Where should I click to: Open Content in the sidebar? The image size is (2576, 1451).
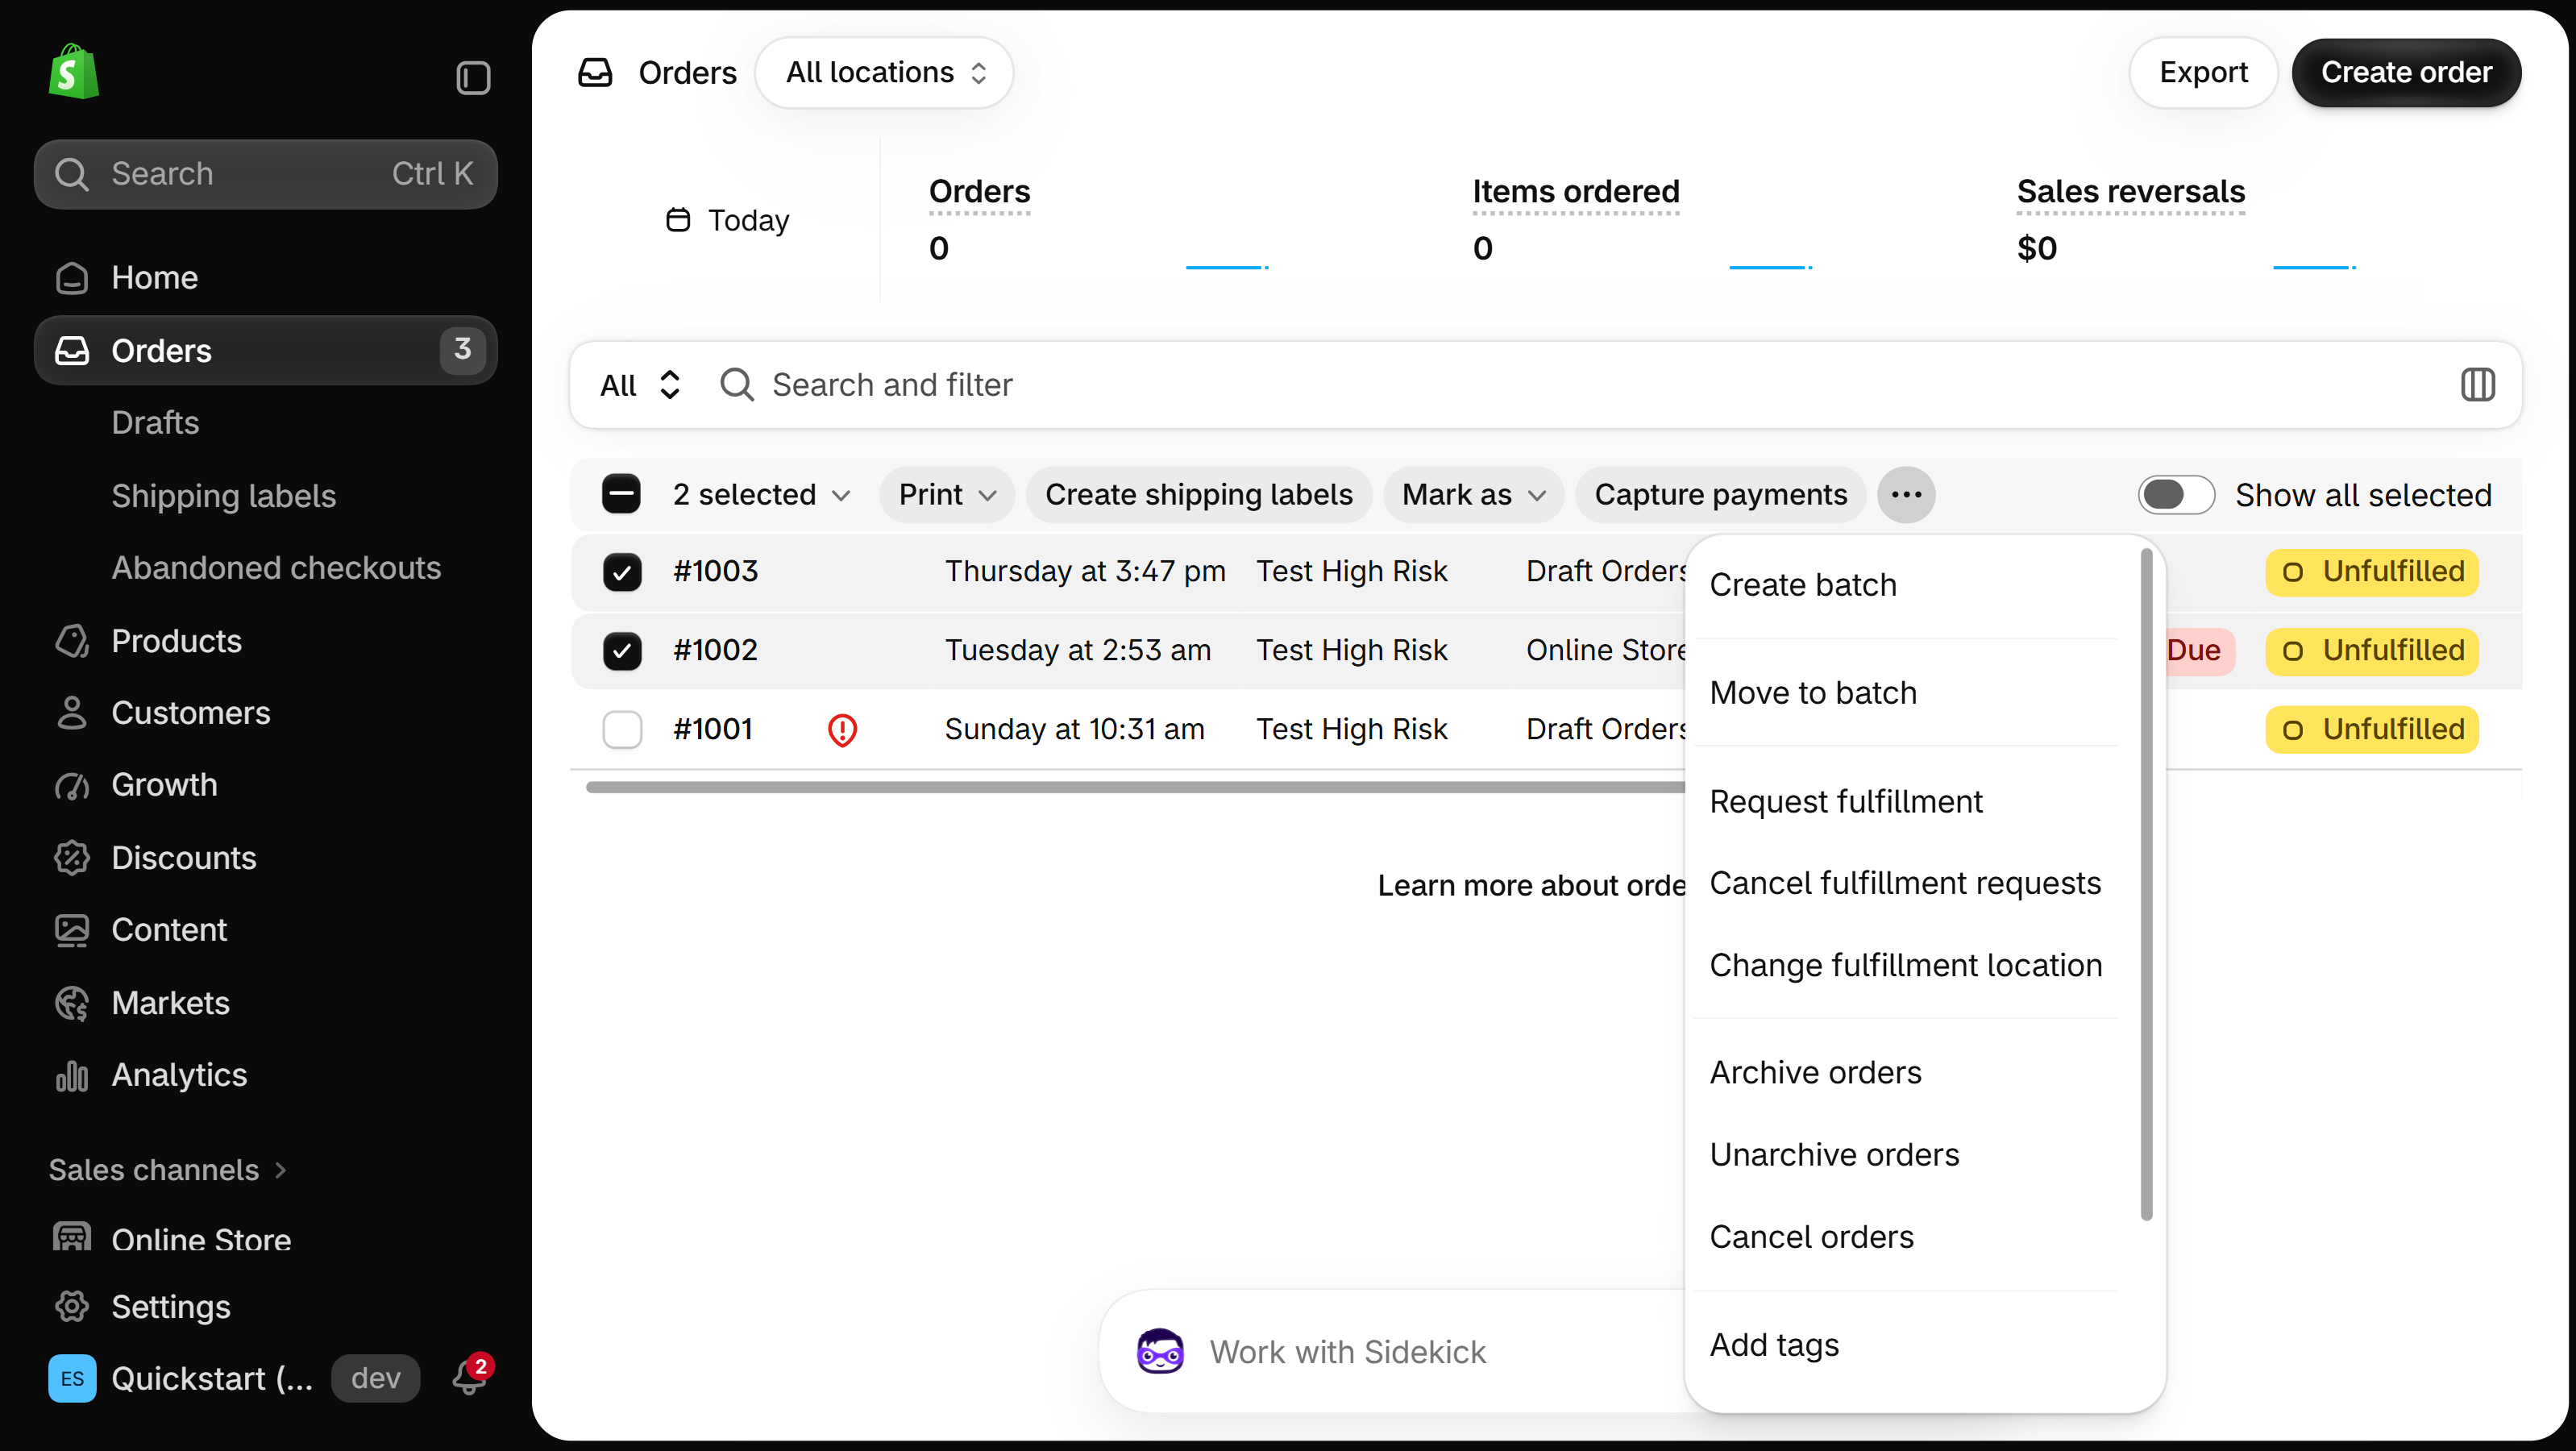pos(265,930)
